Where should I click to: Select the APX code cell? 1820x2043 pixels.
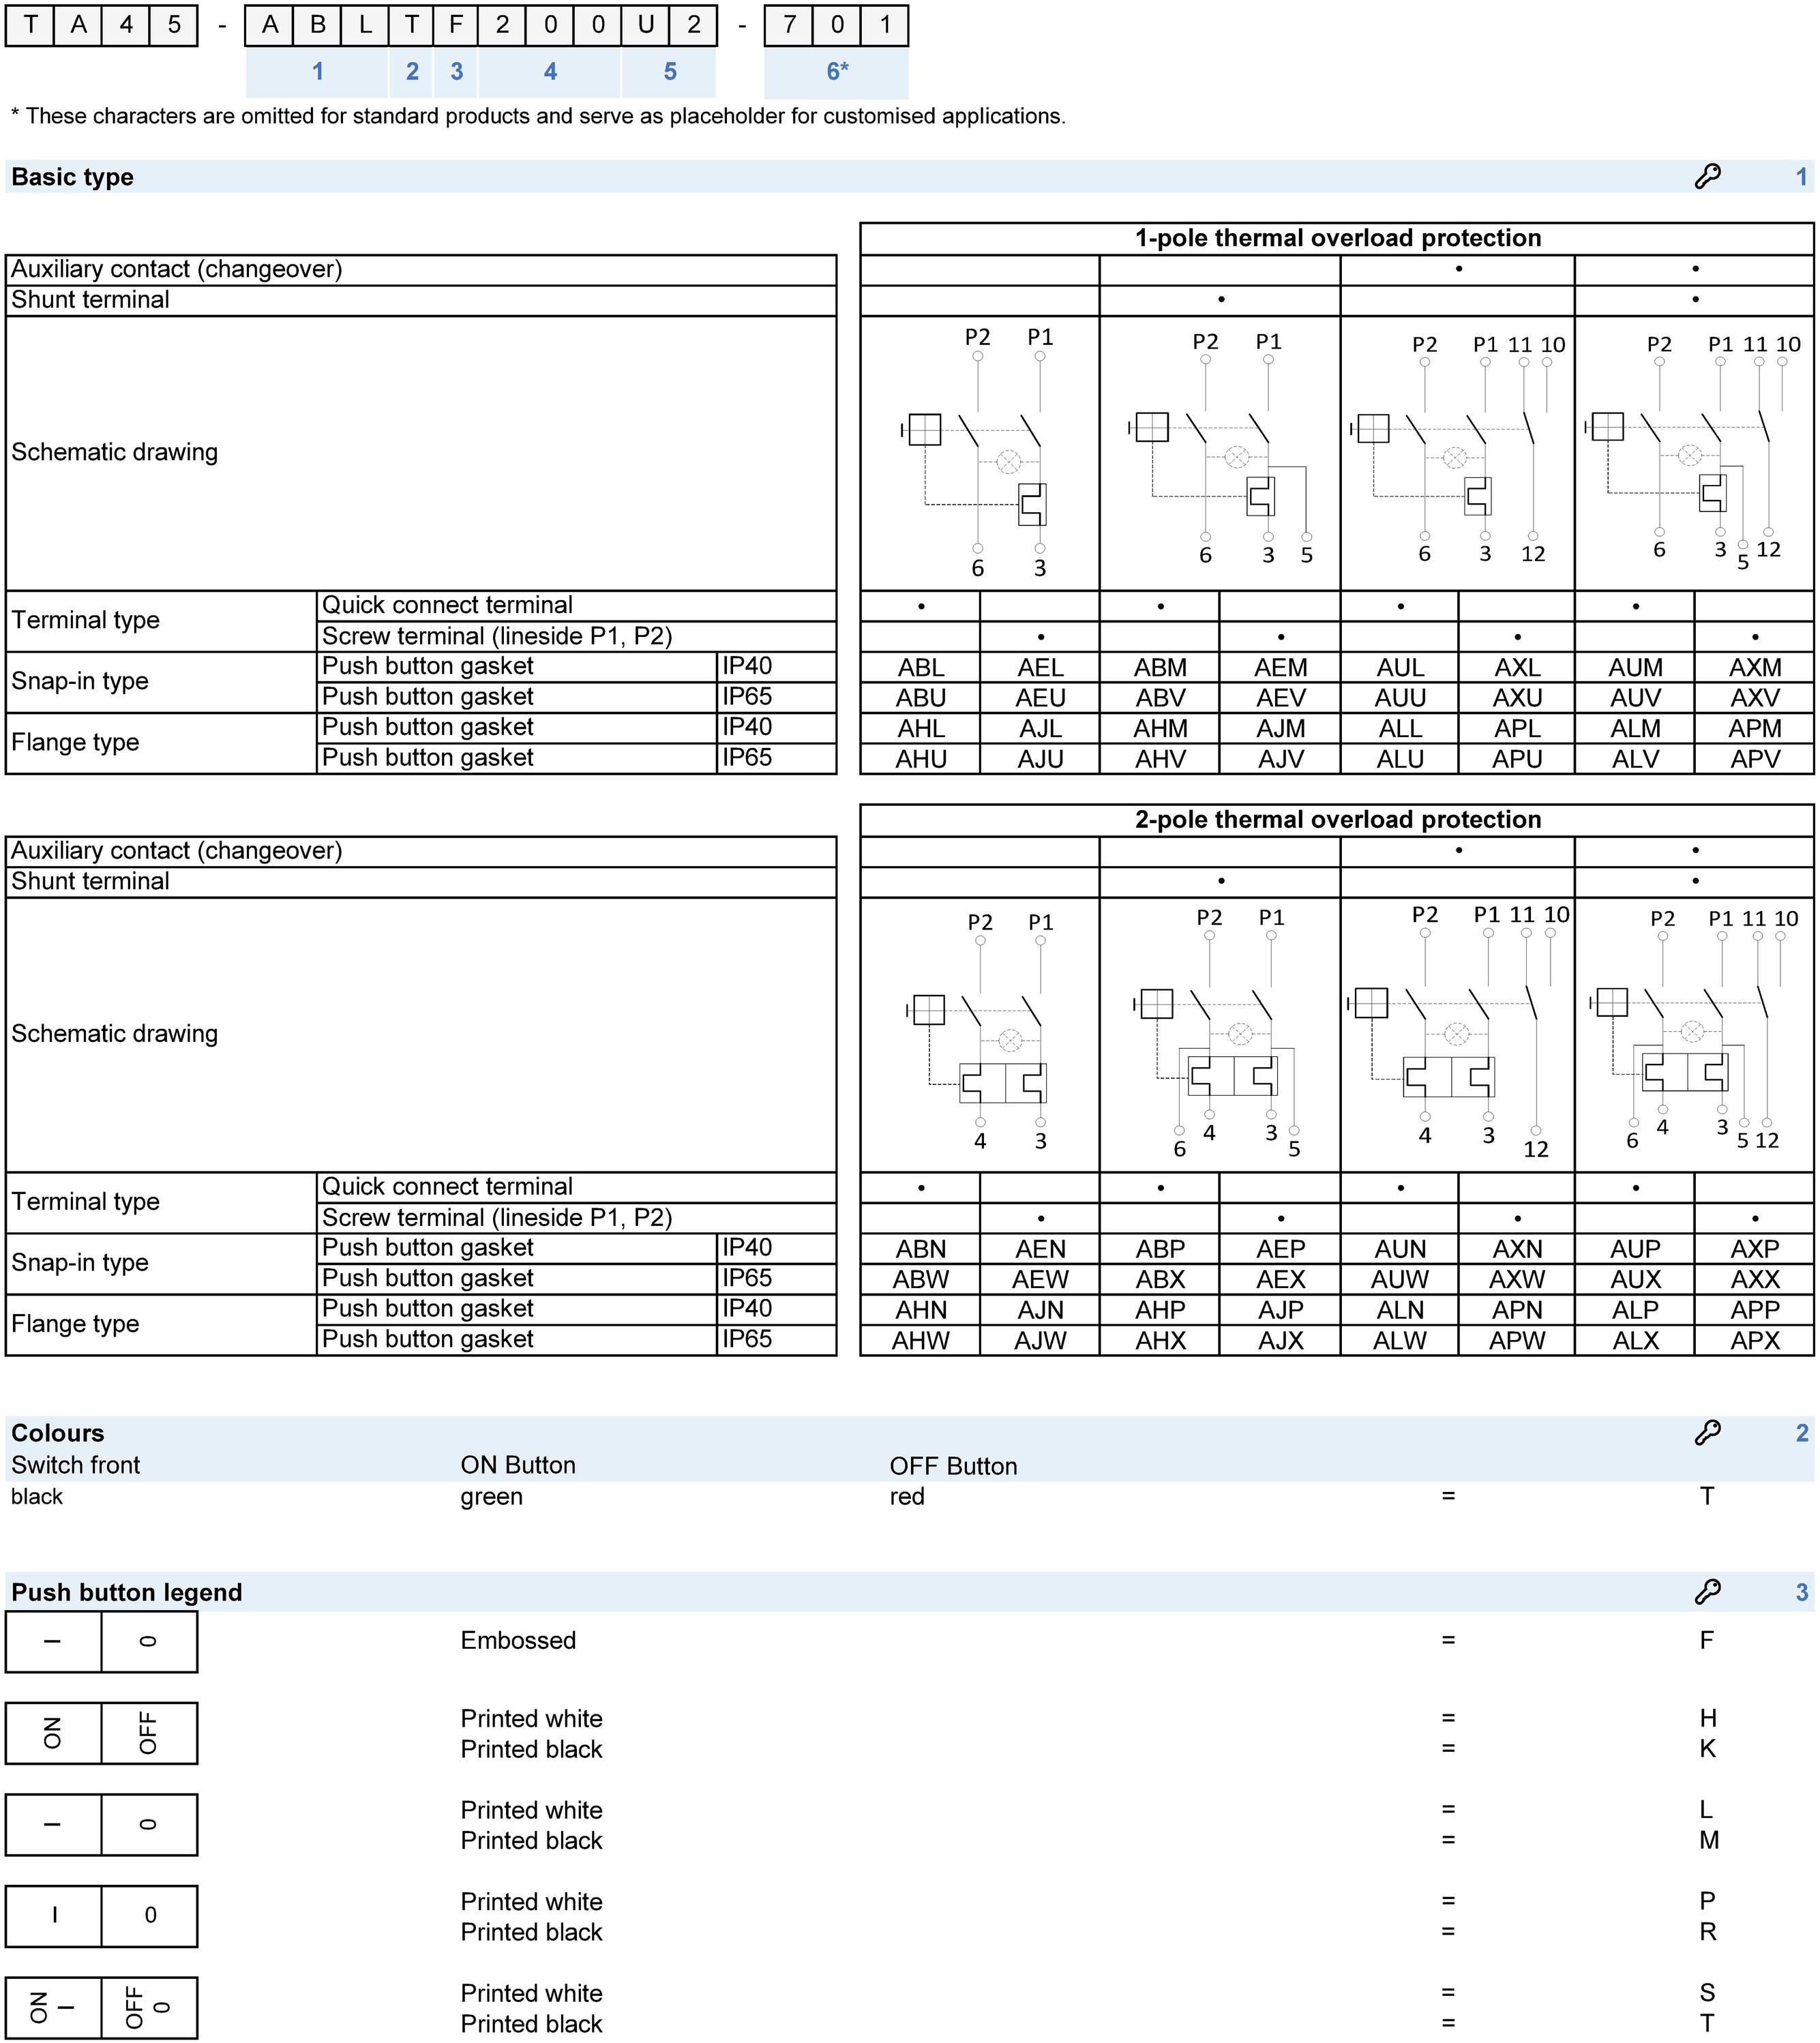pos(1755,1340)
